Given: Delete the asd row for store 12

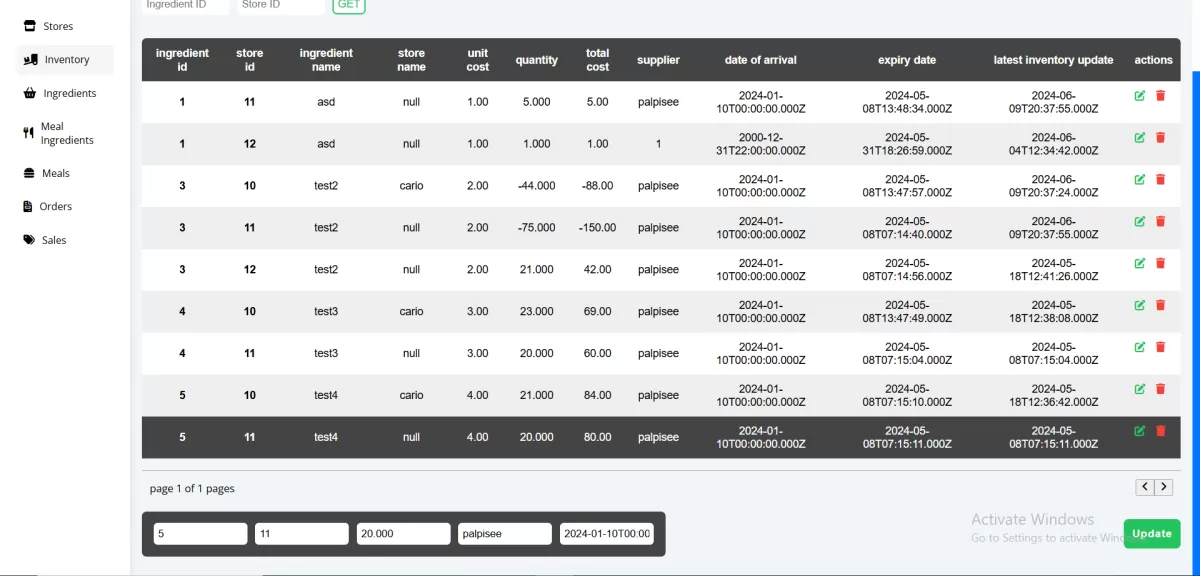Looking at the screenshot, I should [x=1161, y=138].
